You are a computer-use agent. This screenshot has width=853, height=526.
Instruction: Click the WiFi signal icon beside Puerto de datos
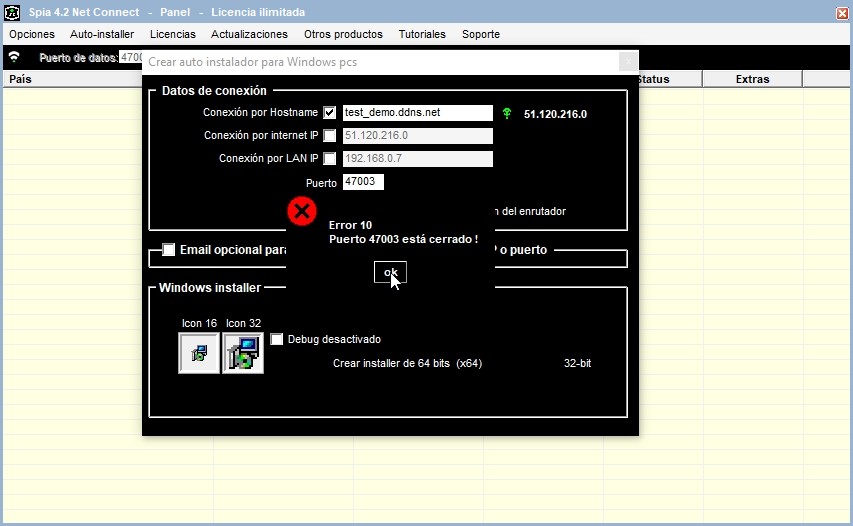14,57
